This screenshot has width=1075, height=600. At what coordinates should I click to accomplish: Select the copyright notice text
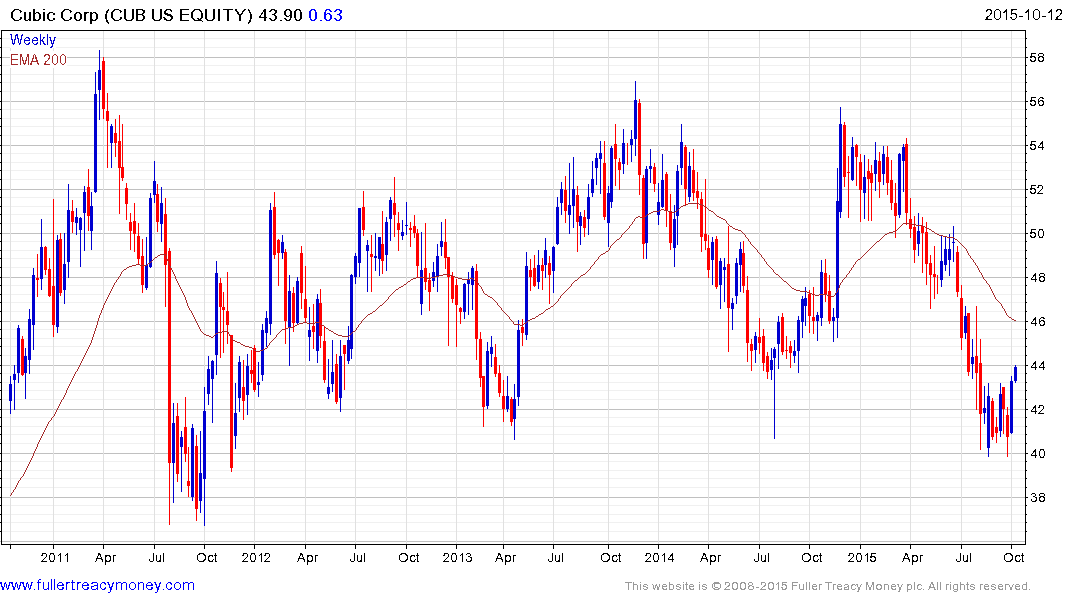tap(828, 586)
